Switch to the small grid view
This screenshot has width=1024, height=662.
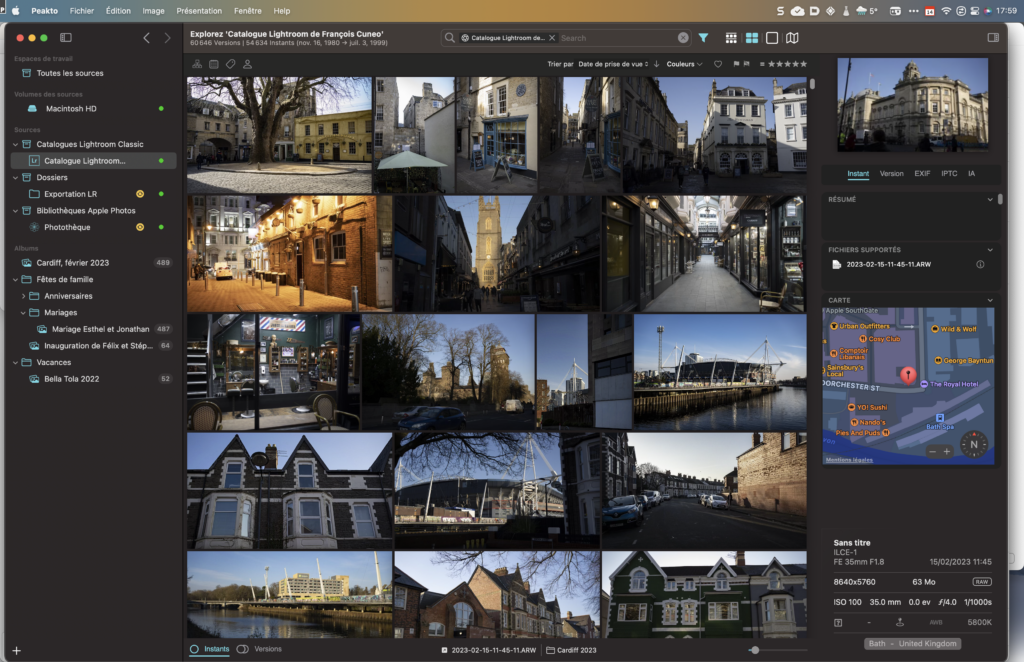731,38
